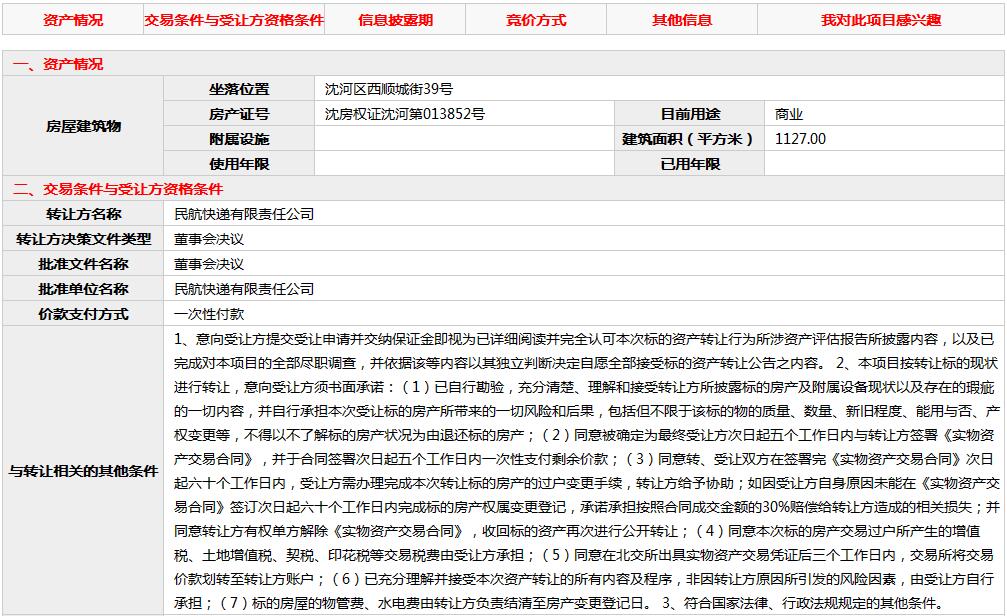Click the certificate number 沈房权证沈河第013852号
The height and width of the screenshot is (616, 1007).
click(x=404, y=114)
